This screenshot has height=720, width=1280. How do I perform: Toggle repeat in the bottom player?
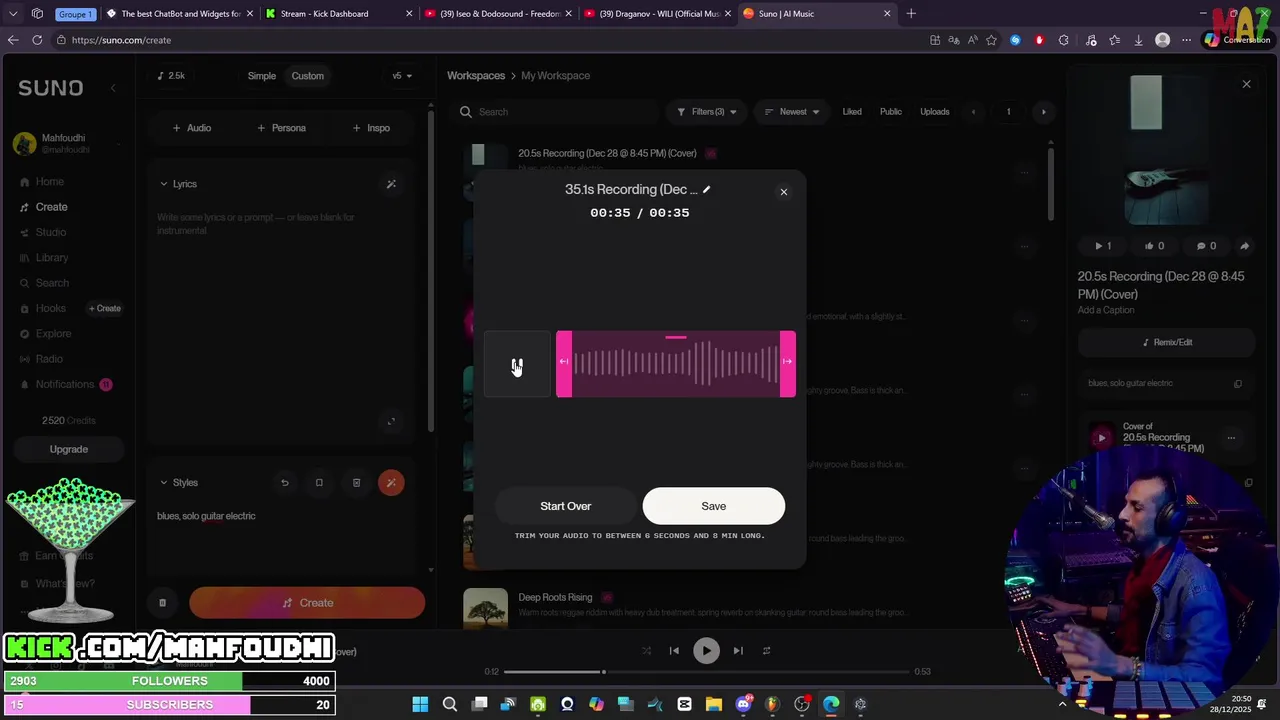point(767,651)
